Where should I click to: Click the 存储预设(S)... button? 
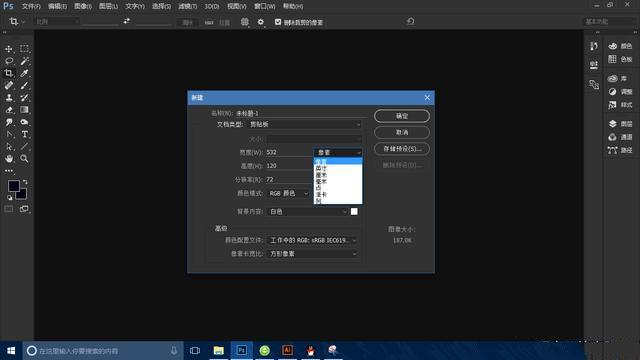pos(402,149)
